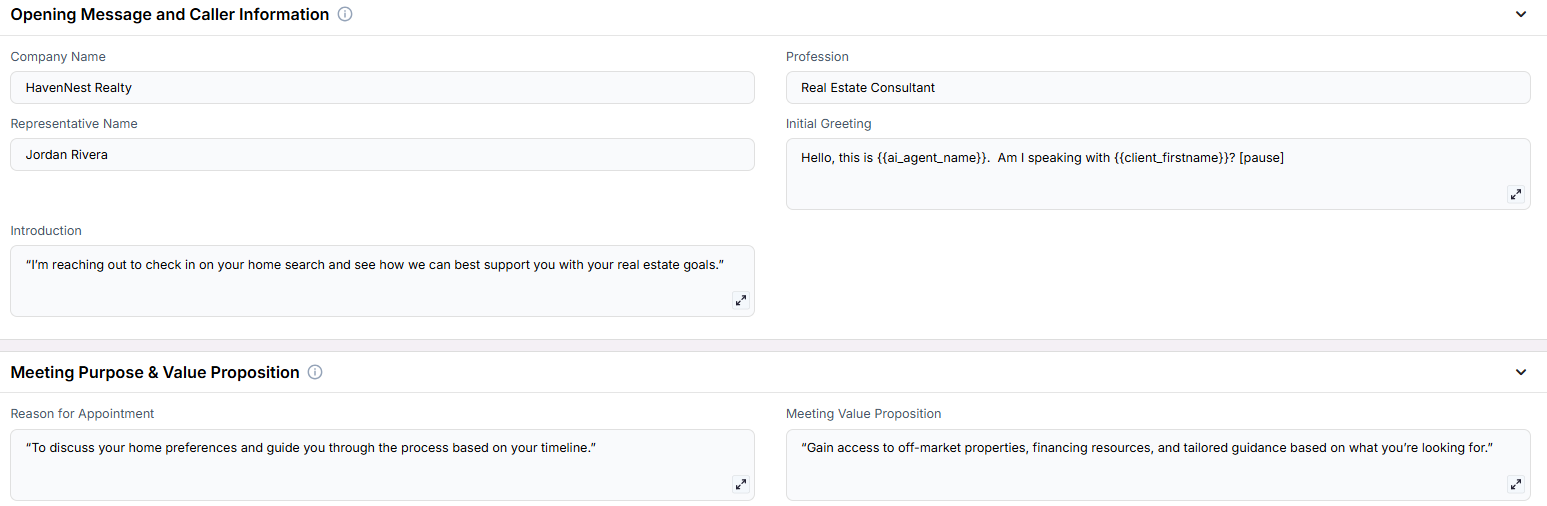Collapse Opening Message and Caller Information section
1547x506 pixels.
pyautogui.click(x=1521, y=15)
